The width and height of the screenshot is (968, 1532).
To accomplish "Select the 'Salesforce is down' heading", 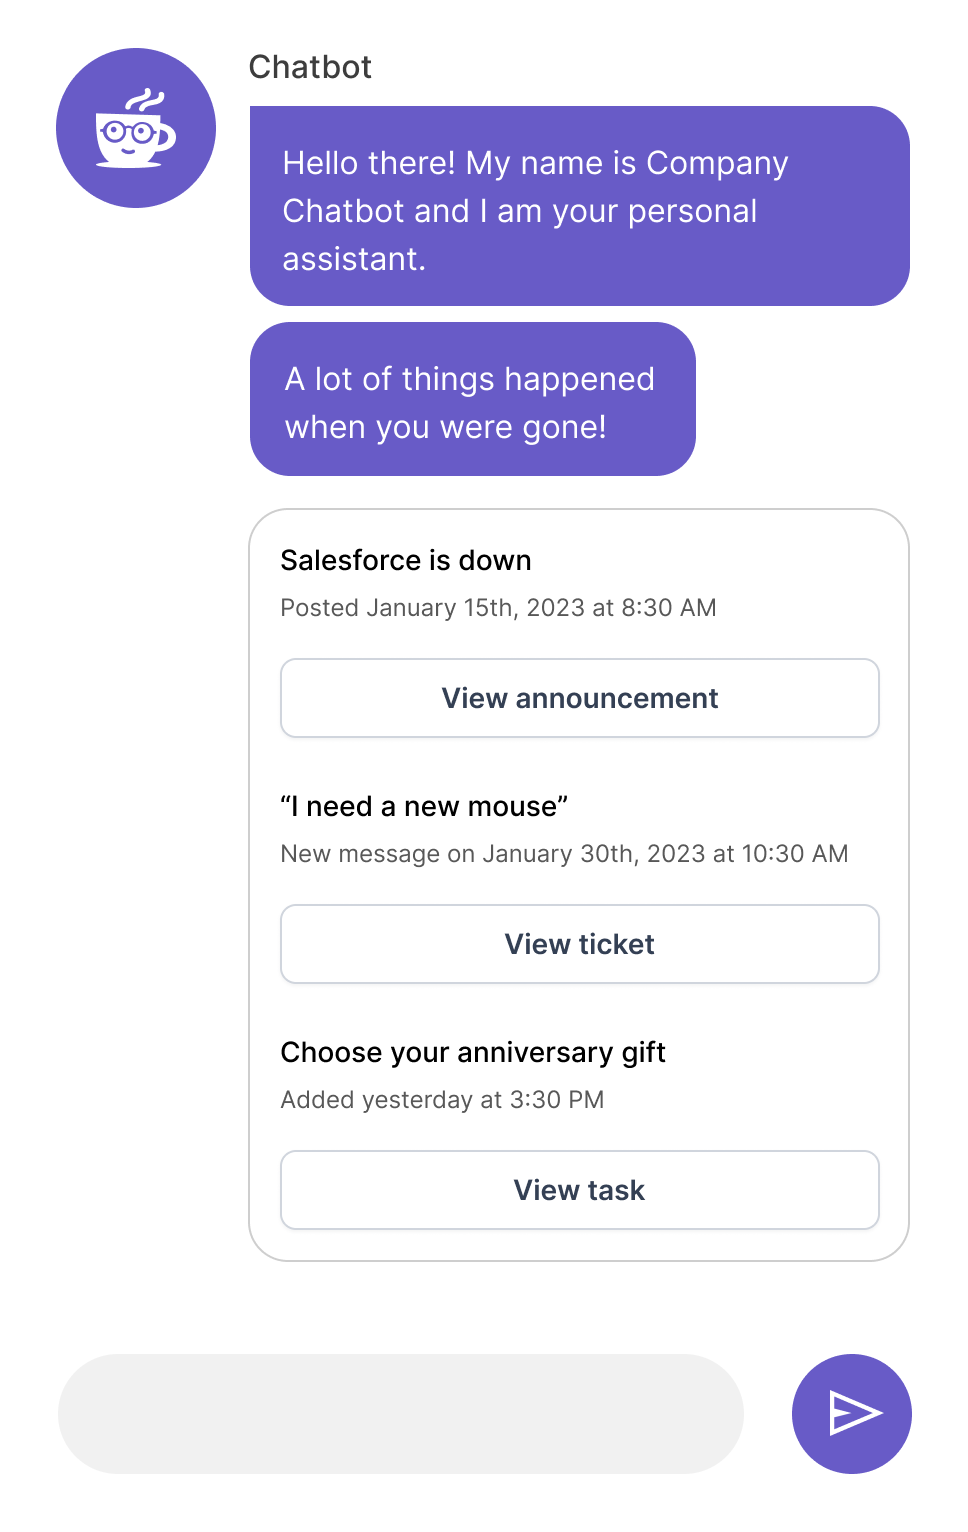I will click(x=405, y=560).
